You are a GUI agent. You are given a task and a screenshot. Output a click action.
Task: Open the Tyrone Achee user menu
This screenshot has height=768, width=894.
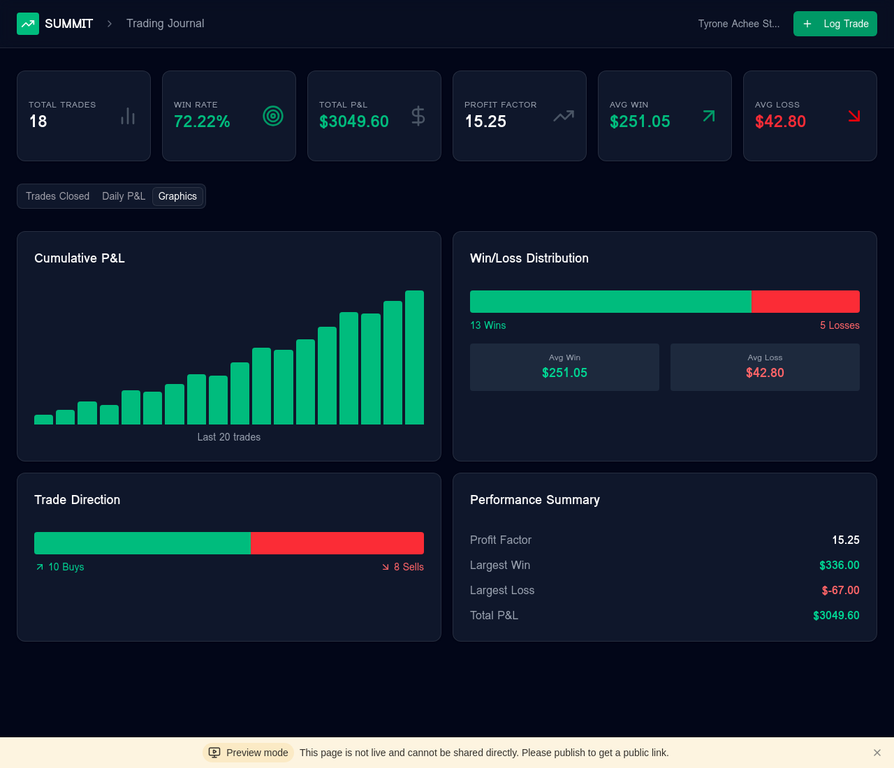point(738,23)
